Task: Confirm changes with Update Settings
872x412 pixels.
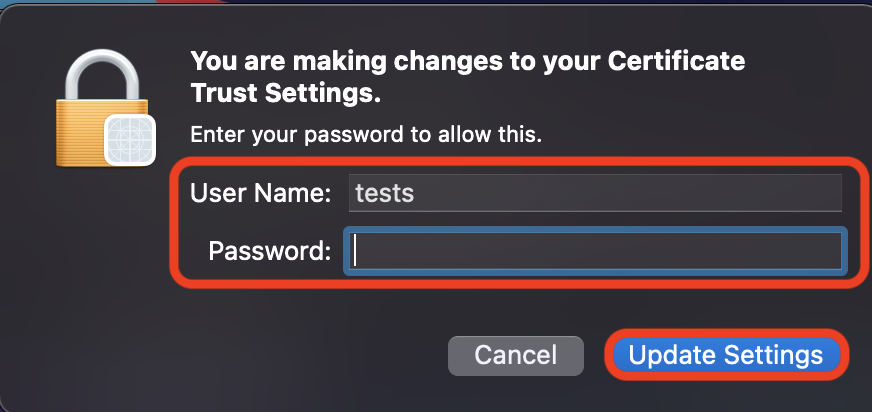Action: [726, 355]
